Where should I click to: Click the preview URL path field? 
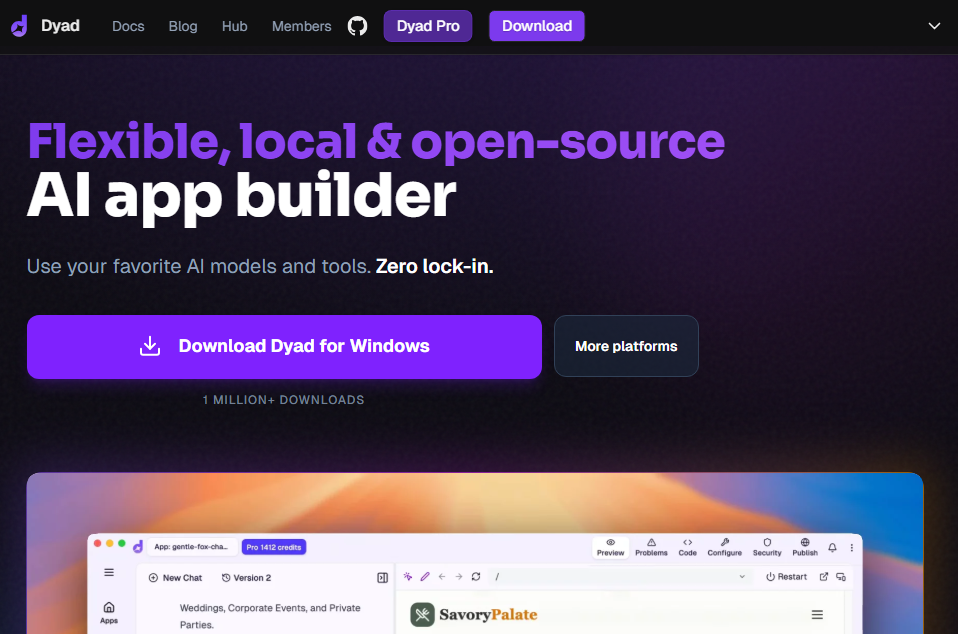(x=620, y=577)
